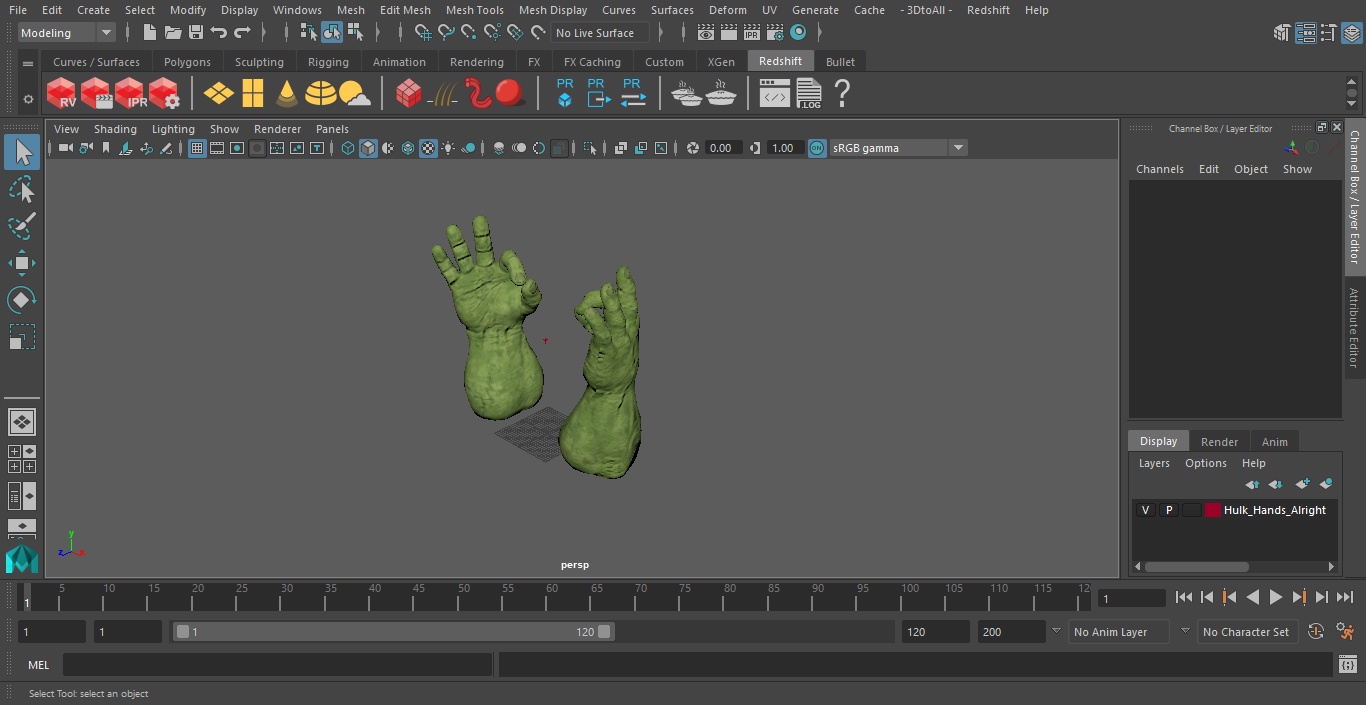The width and height of the screenshot is (1366, 705).
Task: Open the Mesh Tools menu
Action: point(474,10)
